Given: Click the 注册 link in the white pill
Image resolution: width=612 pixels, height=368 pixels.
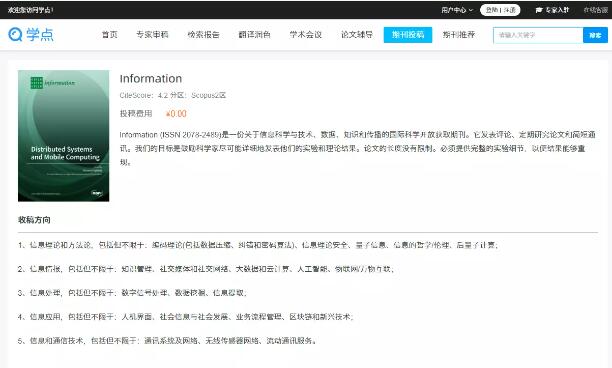Looking at the screenshot, I should click(x=510, y=10).
